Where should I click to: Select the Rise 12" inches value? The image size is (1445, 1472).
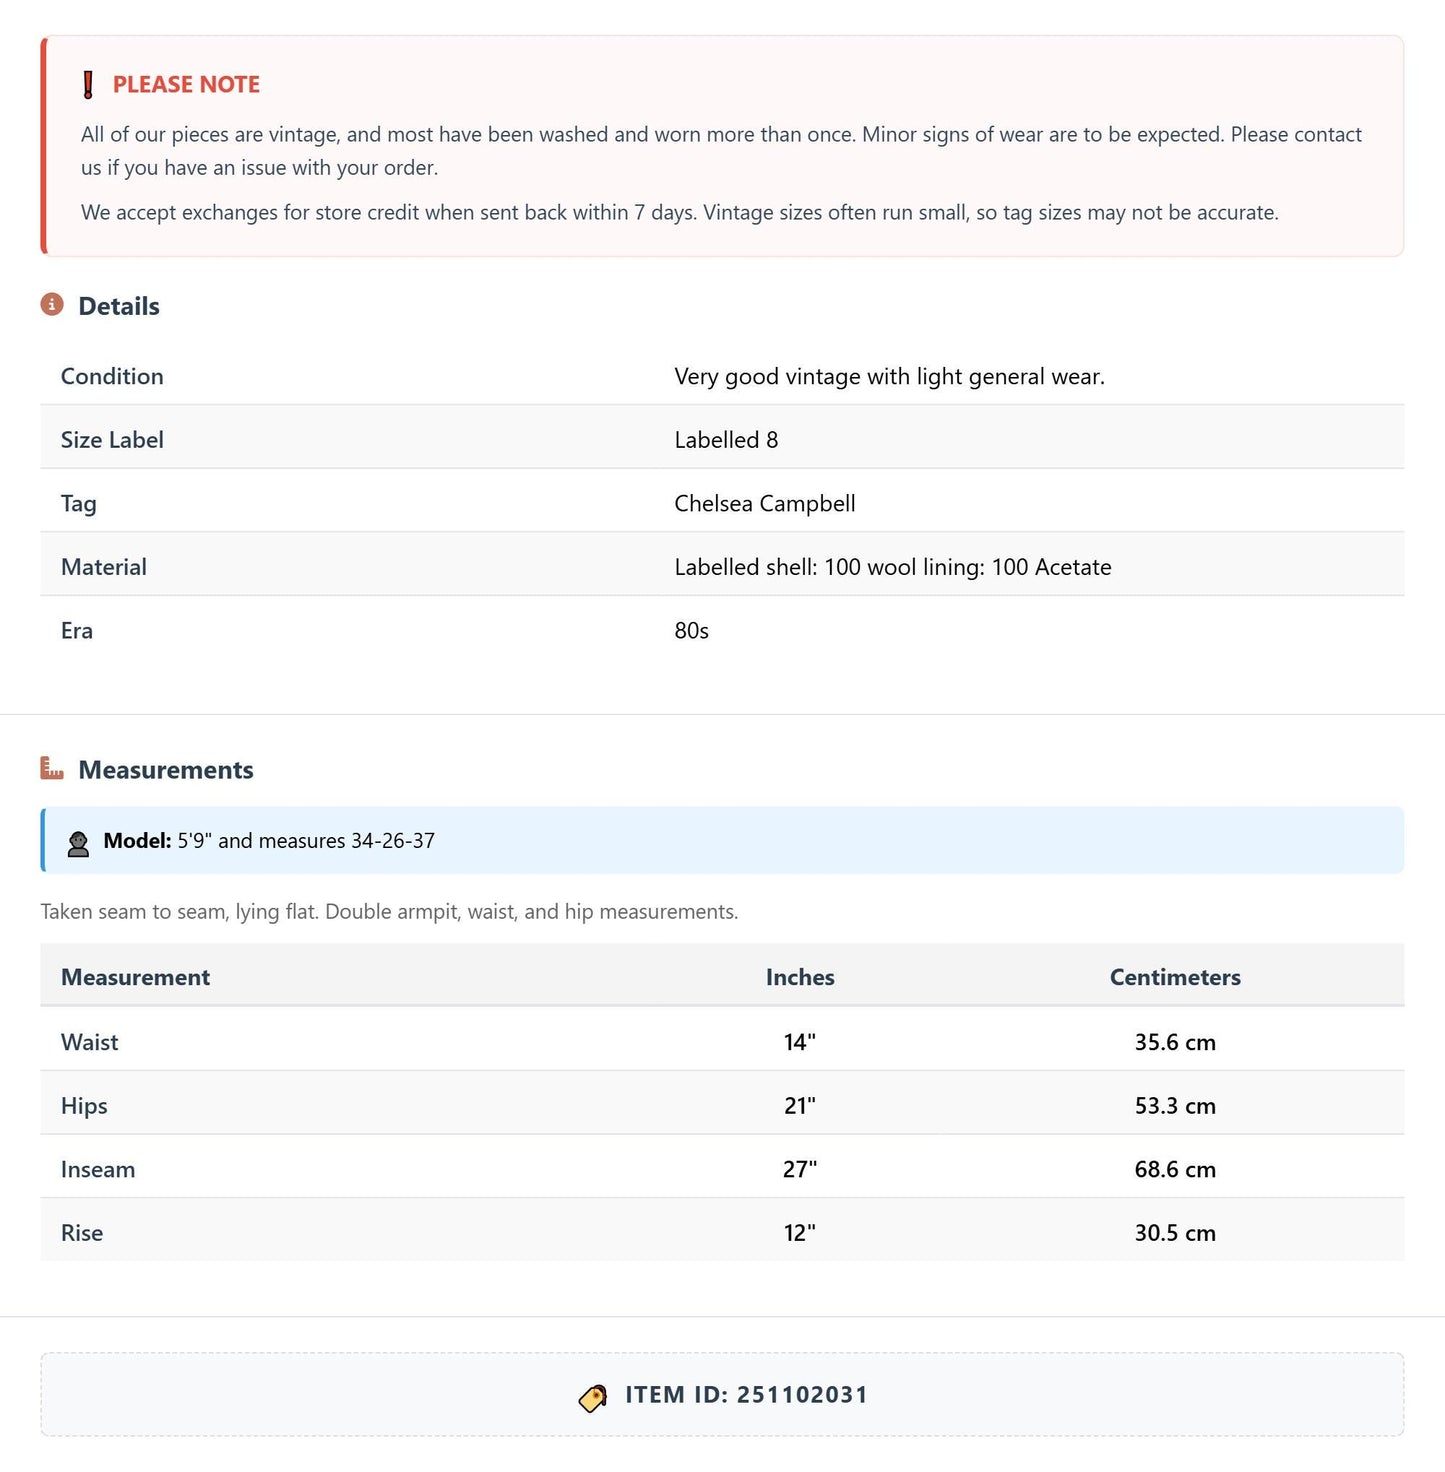coord(800,1233)
